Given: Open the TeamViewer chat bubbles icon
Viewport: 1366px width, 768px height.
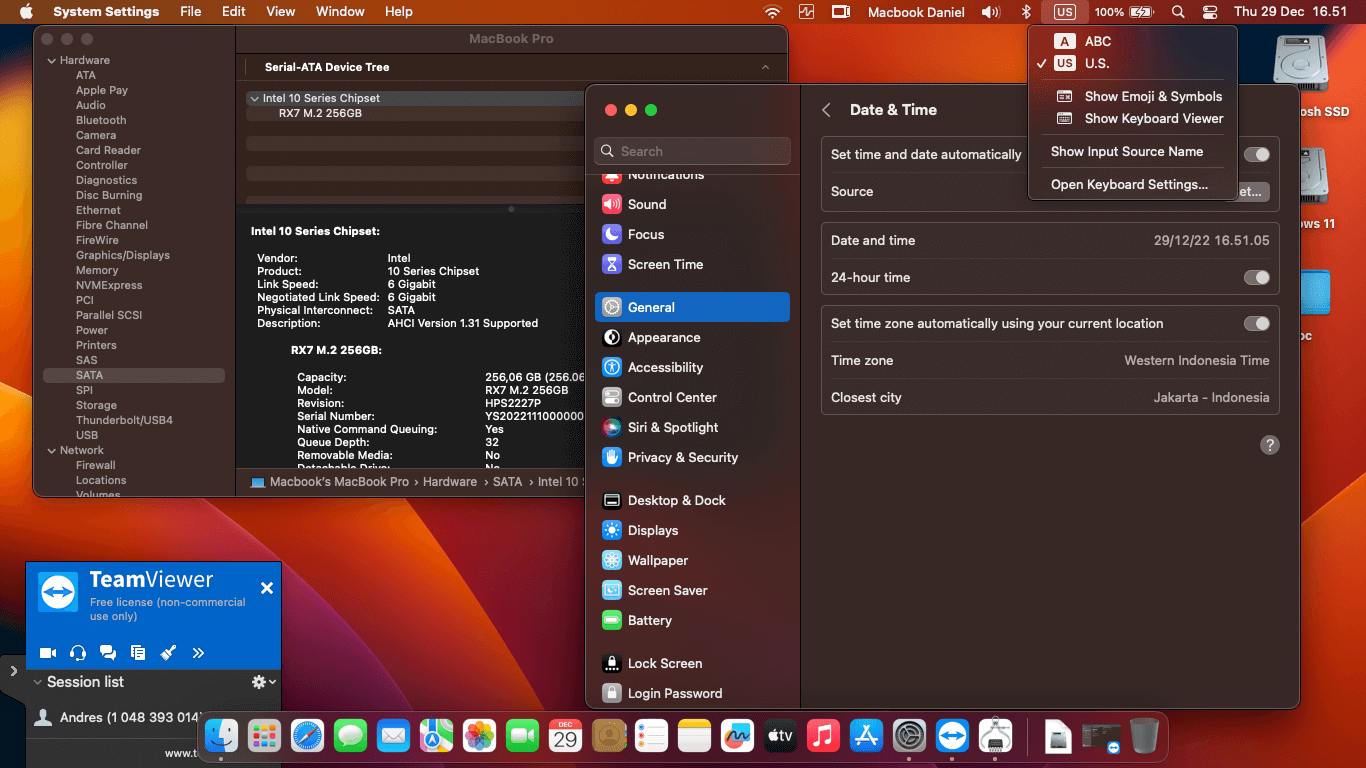Looking at the screenshot, I should click(x=108, y=653).
